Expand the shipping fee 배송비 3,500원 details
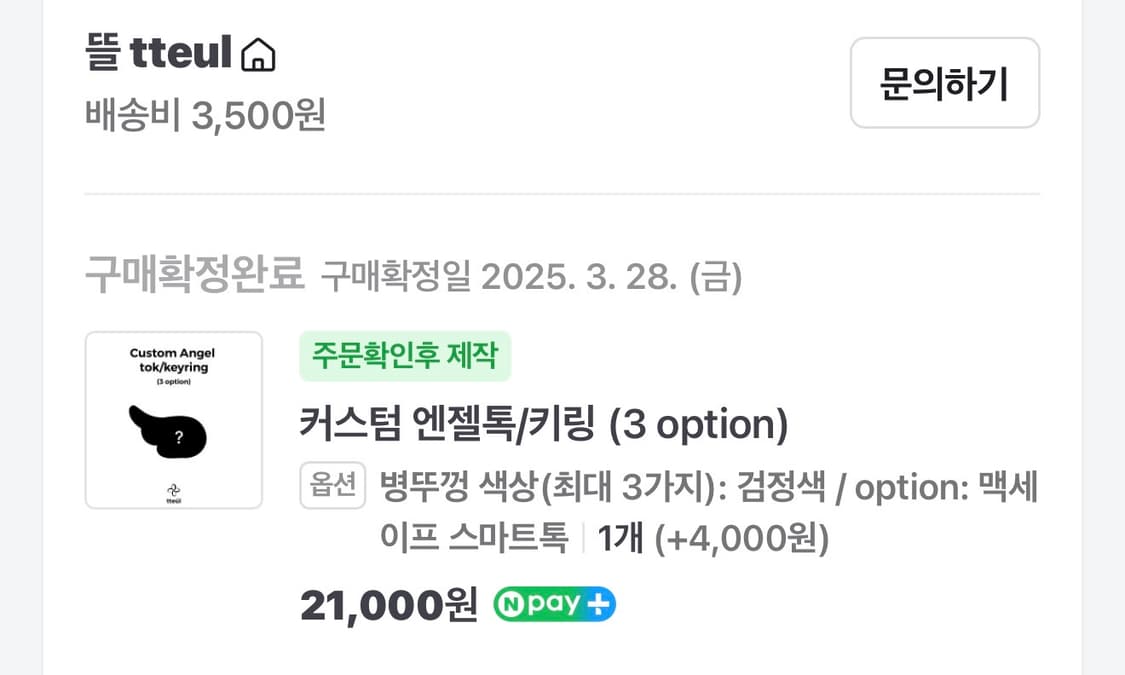The height and width of the screenshot is (675, 1125). (204, 117)
